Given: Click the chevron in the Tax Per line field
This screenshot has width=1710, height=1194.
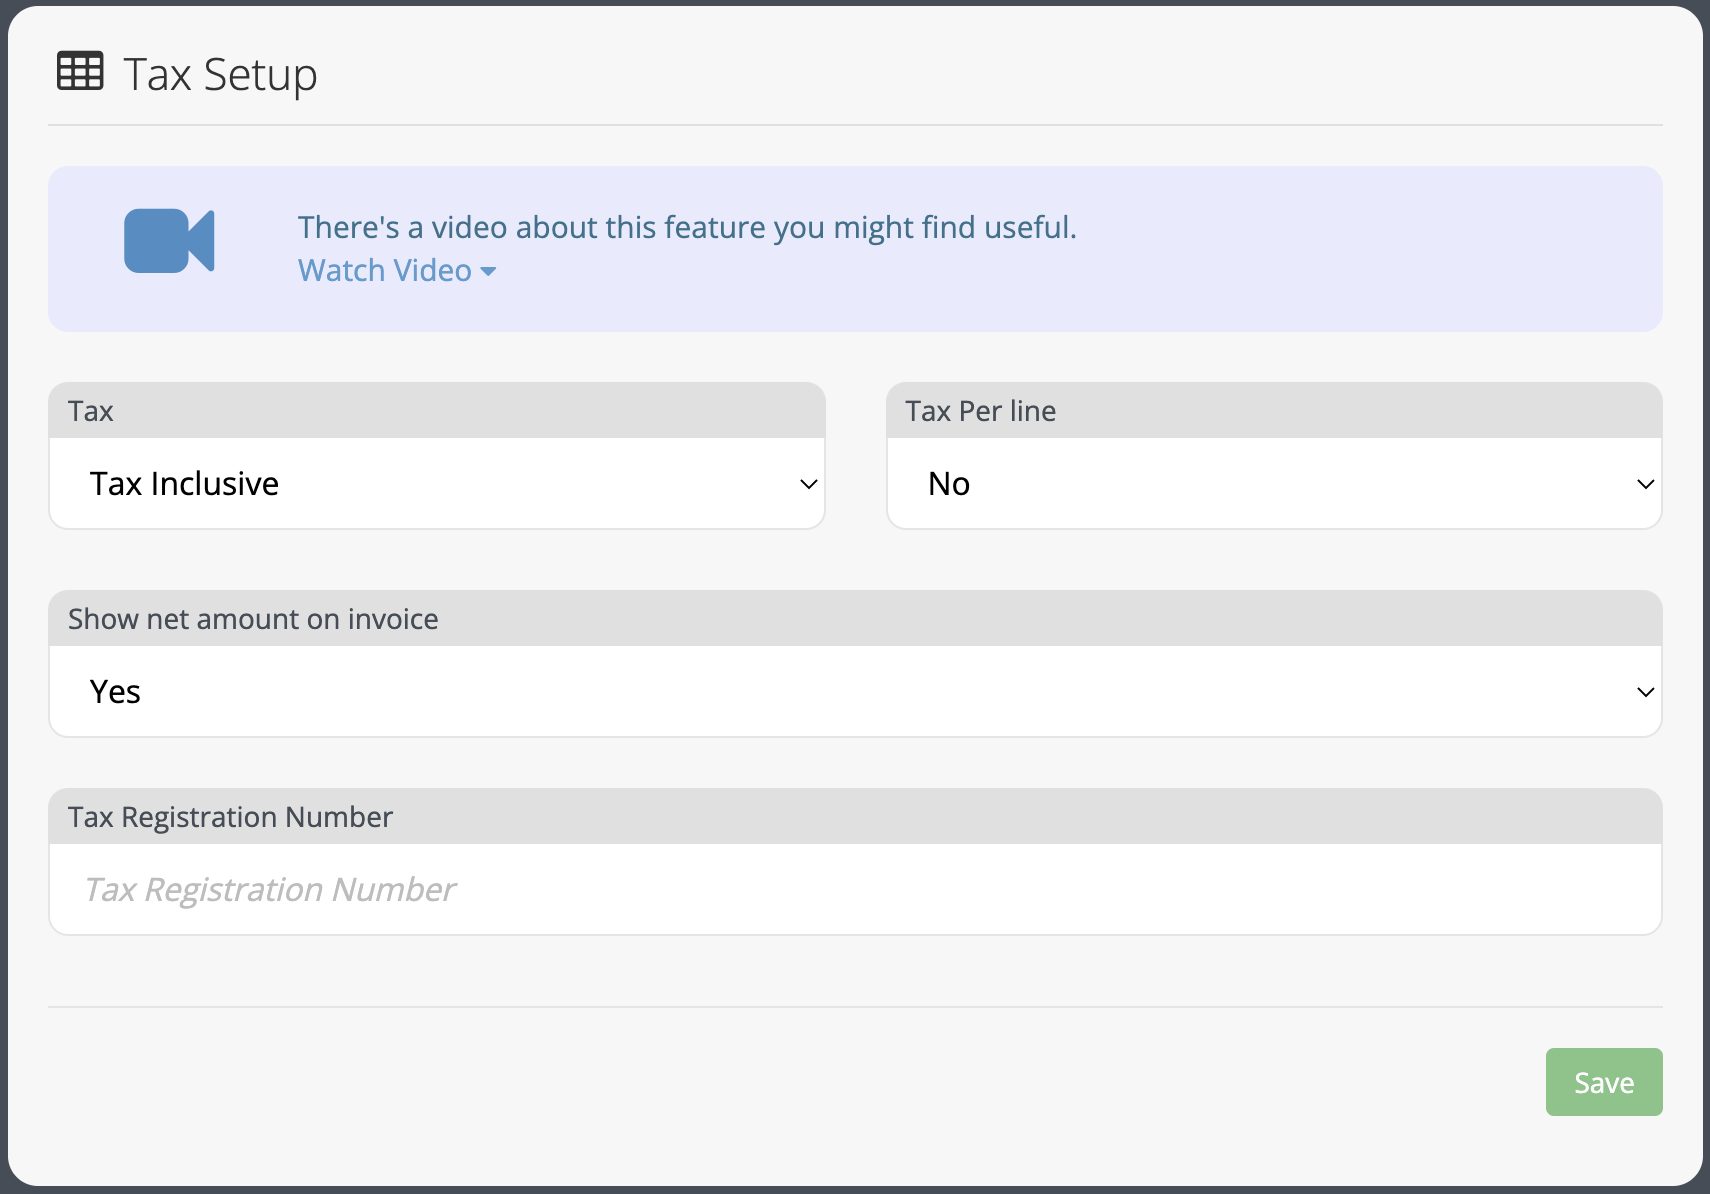Looking at the screenshot, I should pos(1645,484).
